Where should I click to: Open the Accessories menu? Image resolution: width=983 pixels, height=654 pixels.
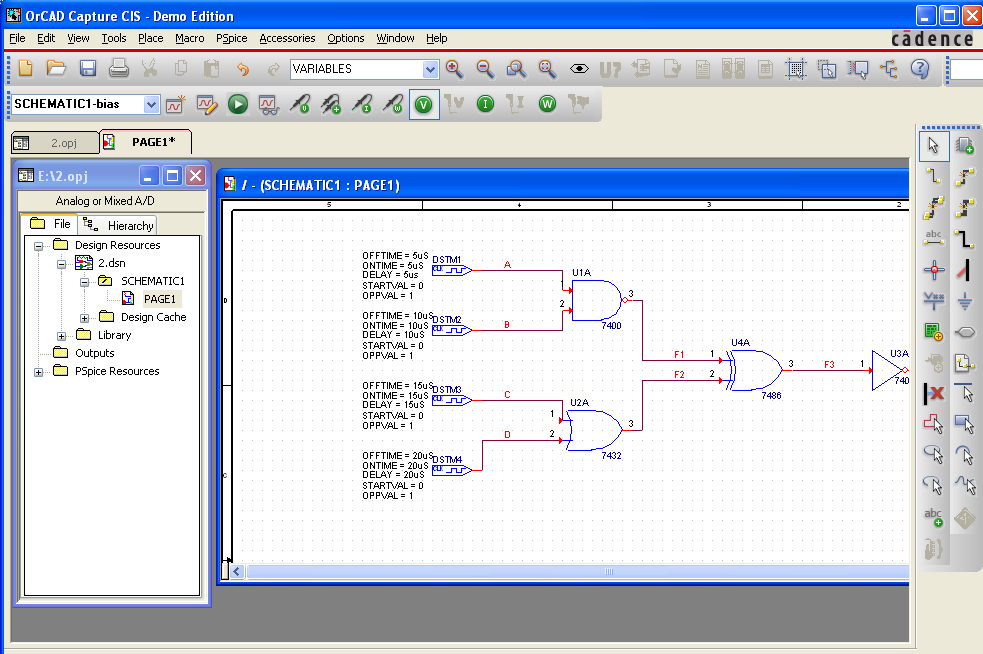(287, 38)
